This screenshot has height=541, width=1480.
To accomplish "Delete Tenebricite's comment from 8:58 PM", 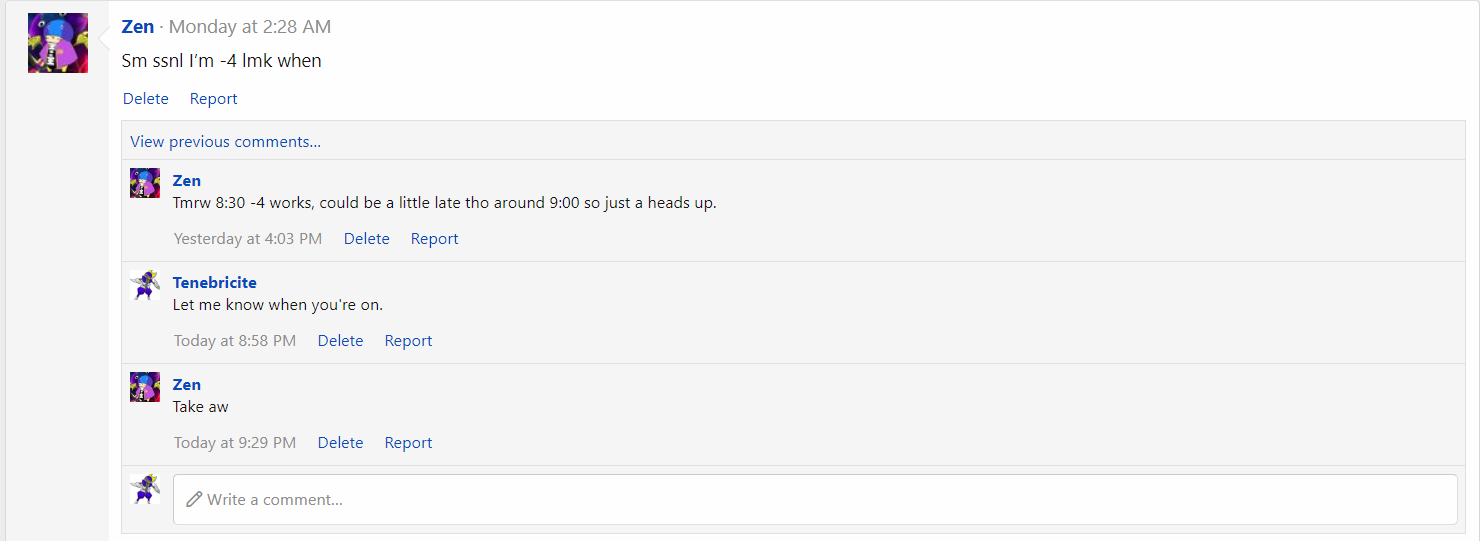I will coord(341,340).
